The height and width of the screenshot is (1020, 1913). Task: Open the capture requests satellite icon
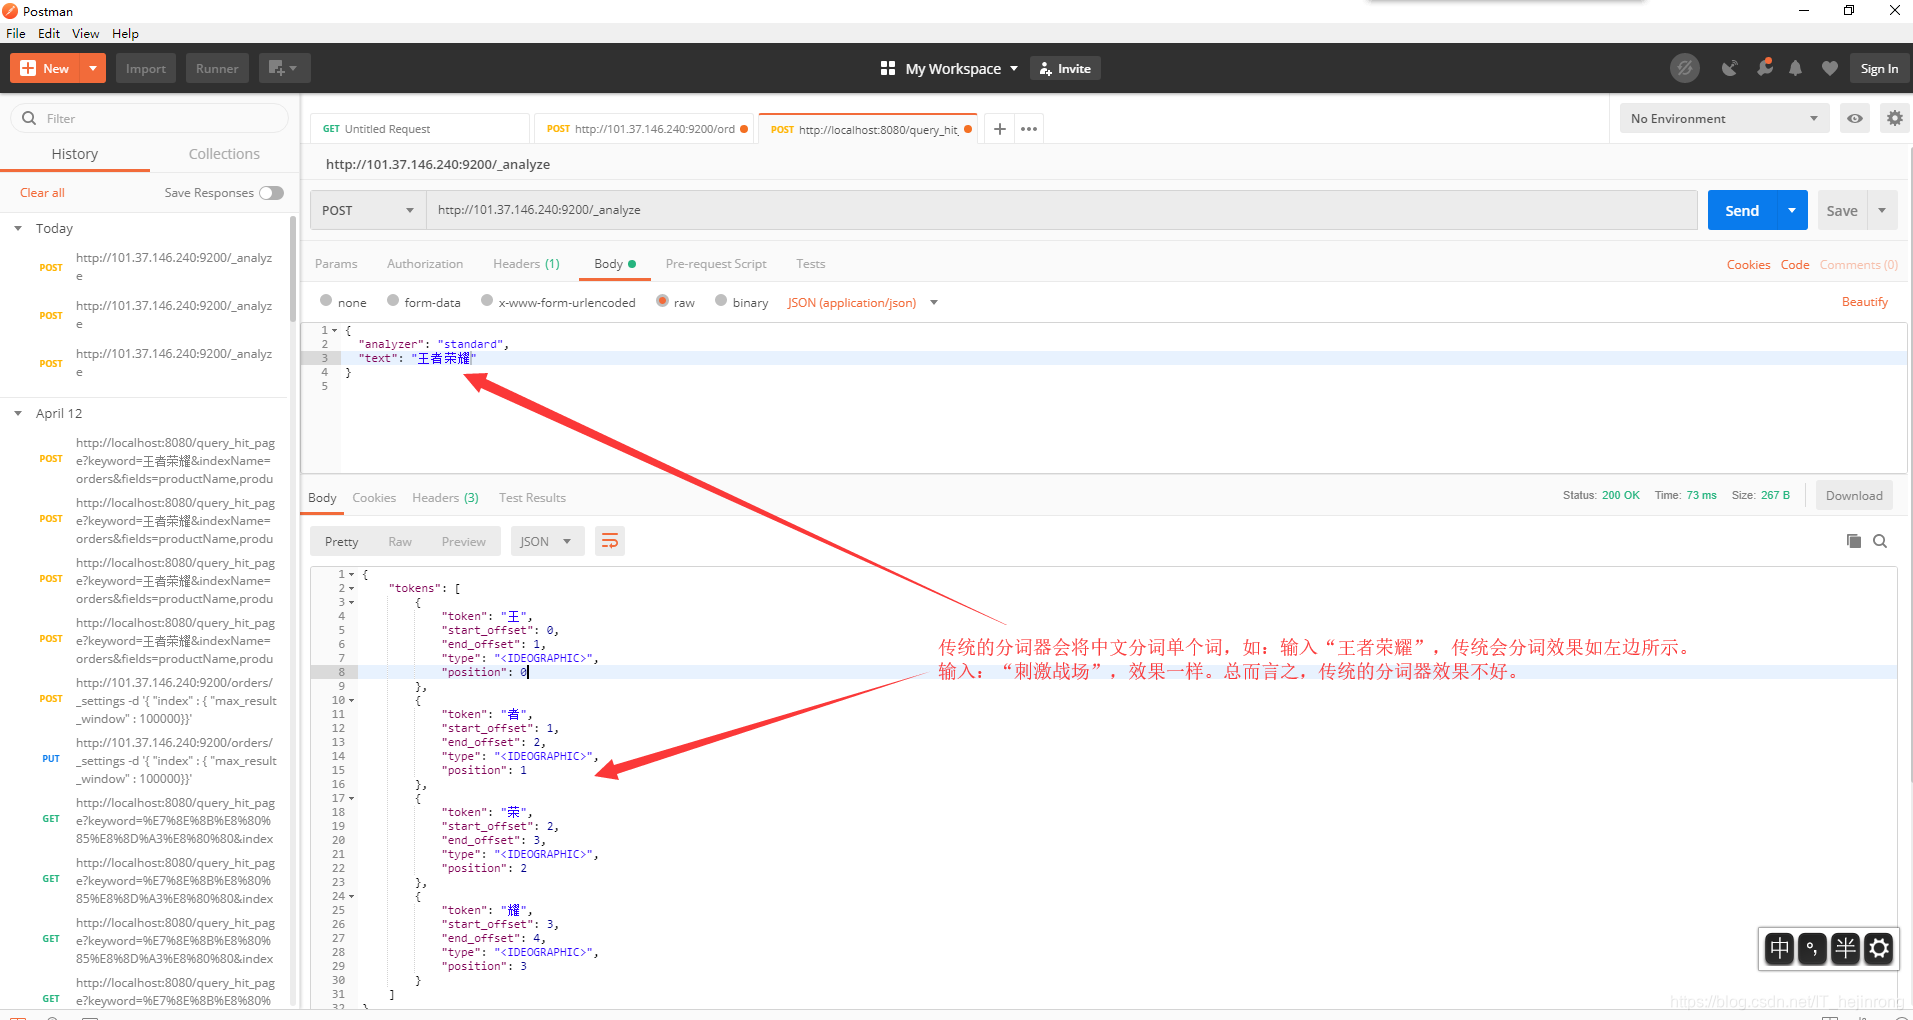click(1729, 68)
